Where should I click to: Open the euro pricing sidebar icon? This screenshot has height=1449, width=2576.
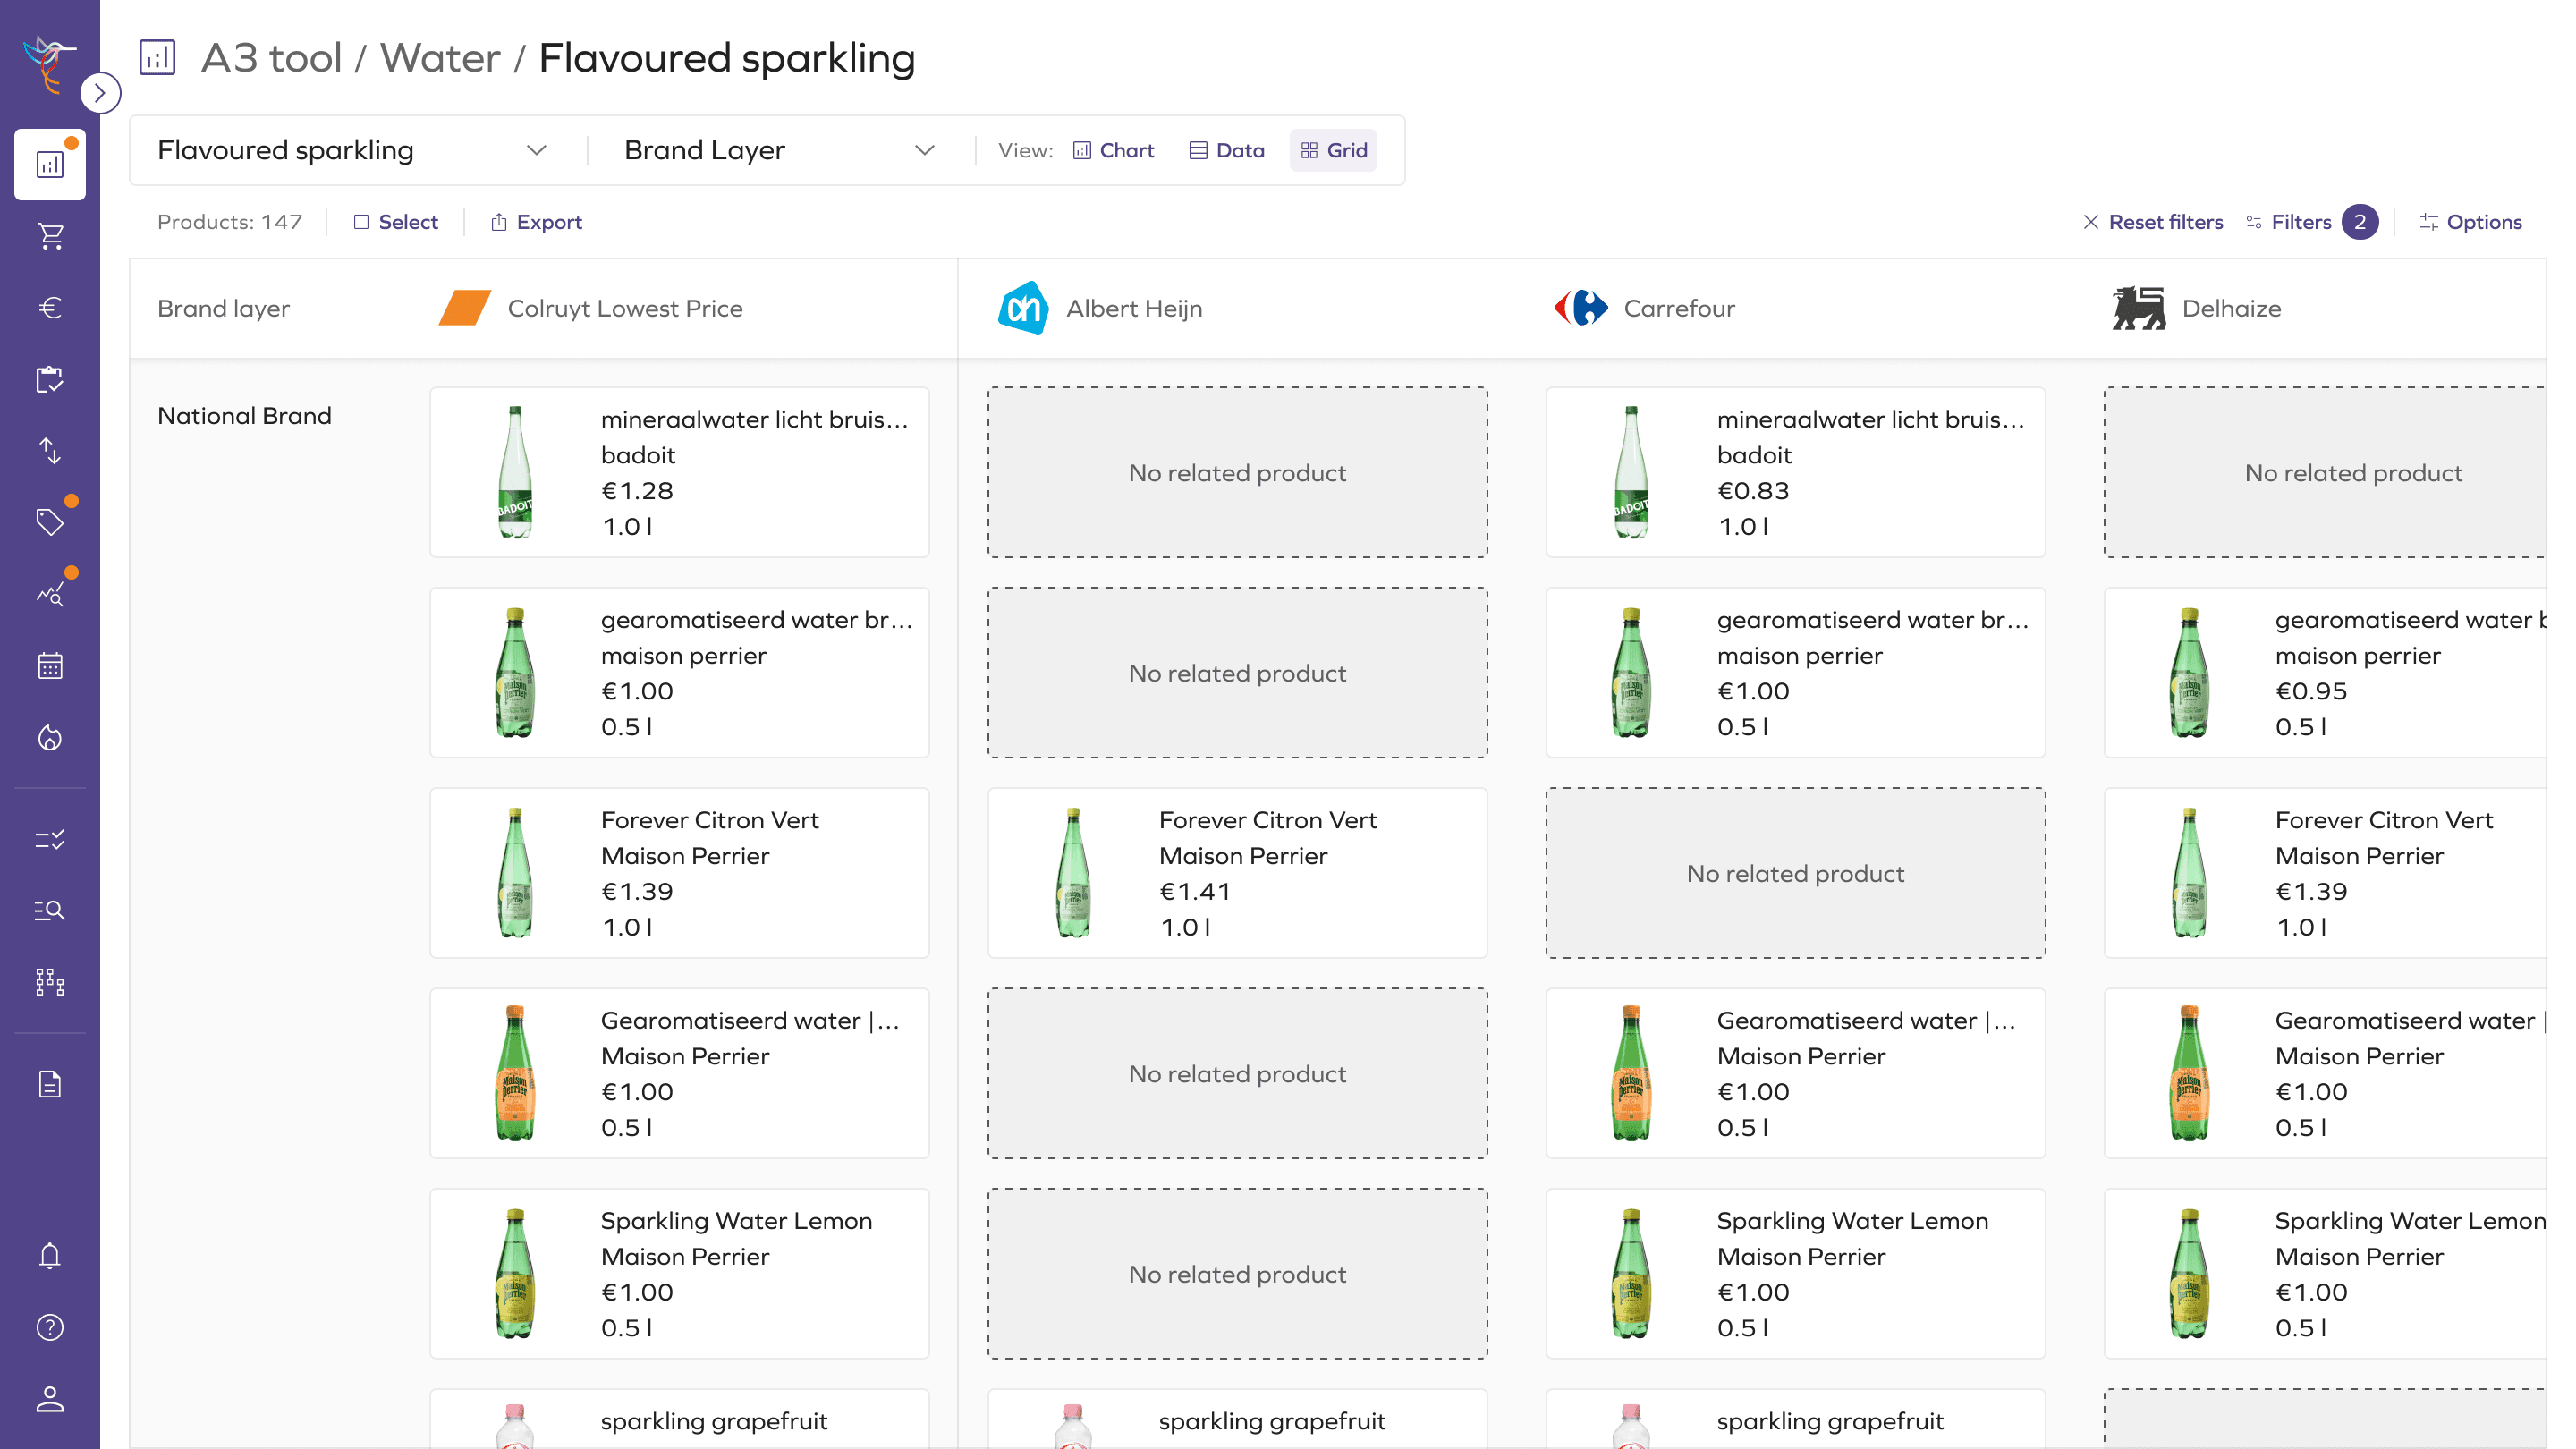tap(50, 307)
